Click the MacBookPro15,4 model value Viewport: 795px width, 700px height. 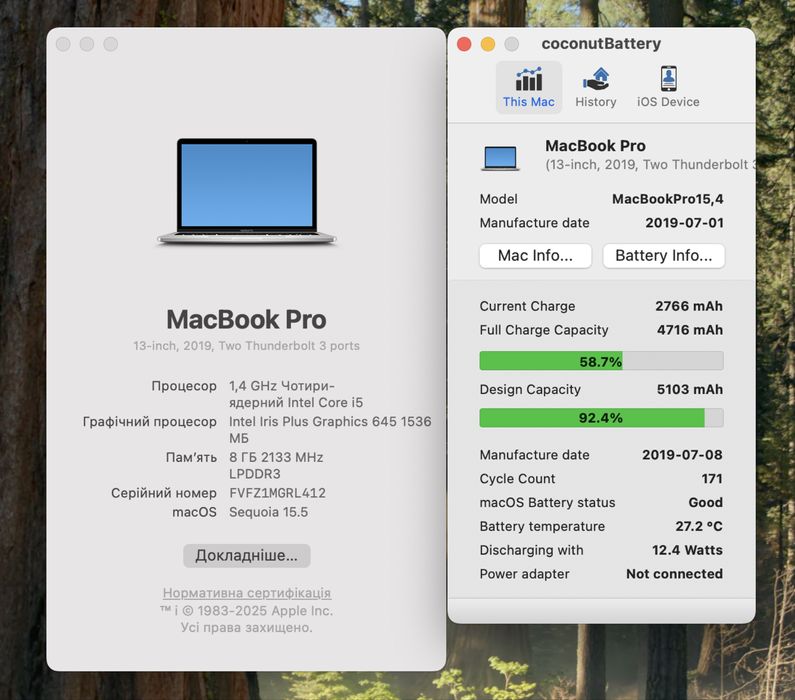pyautogui.click(x=667, y=199)
